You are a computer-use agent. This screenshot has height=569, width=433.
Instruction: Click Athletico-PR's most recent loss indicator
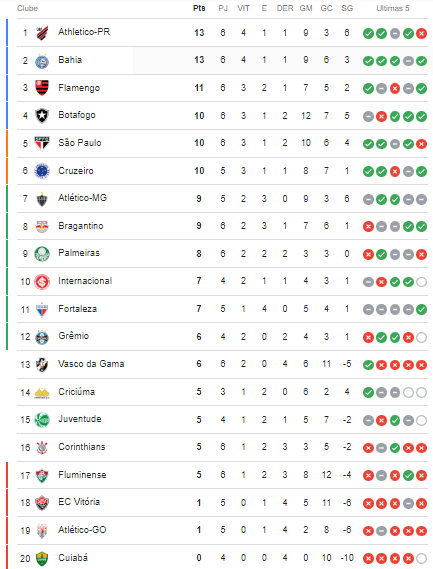coord(421,34)
